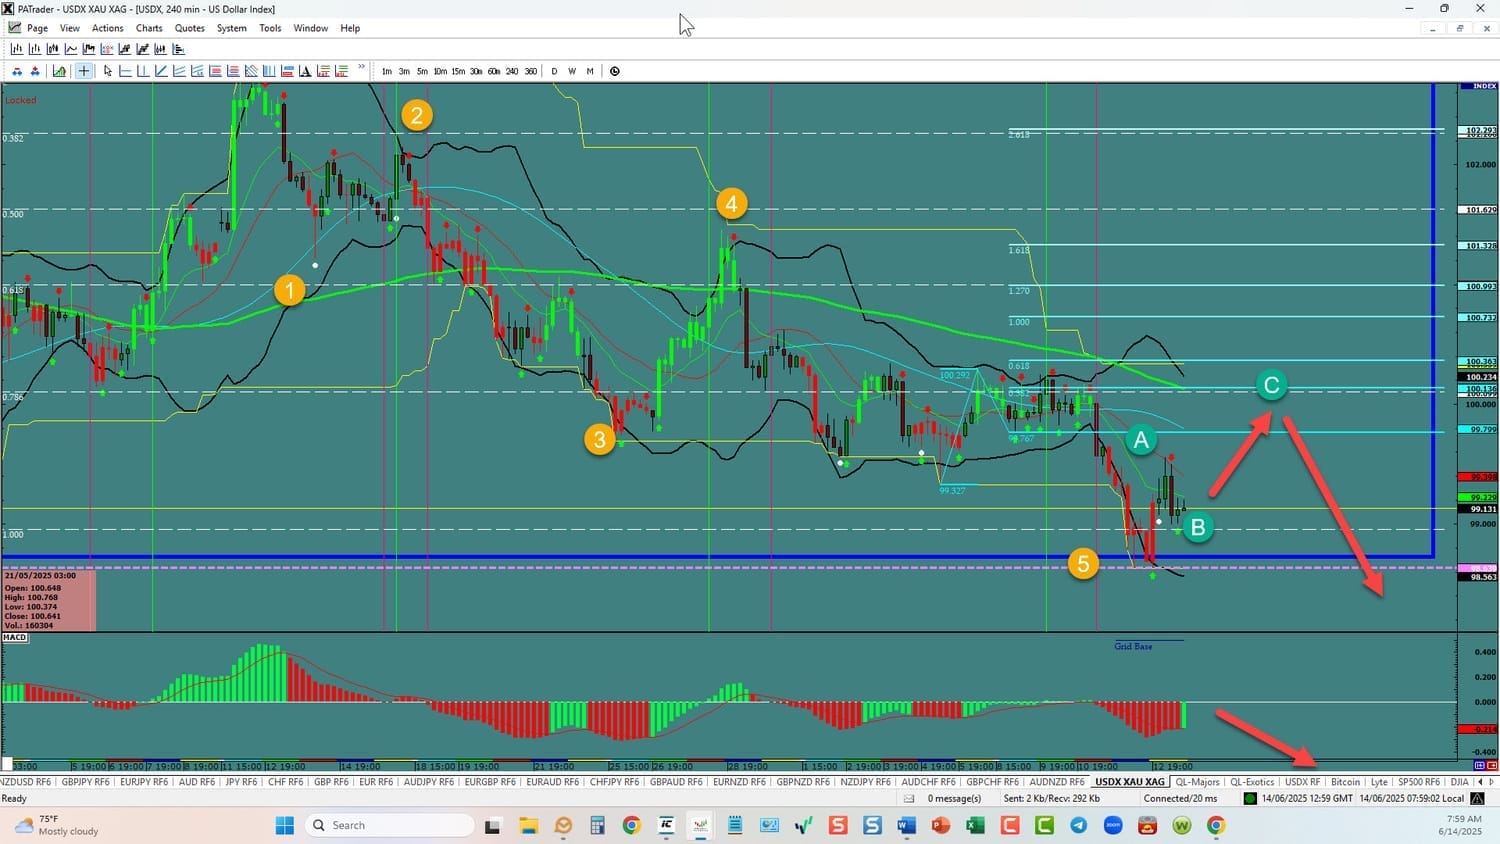Image resolution: width=1500 pixels, height=844 pixels.
Task: Click the clock icon next to timeframe buttons
Action: point(614,71)
